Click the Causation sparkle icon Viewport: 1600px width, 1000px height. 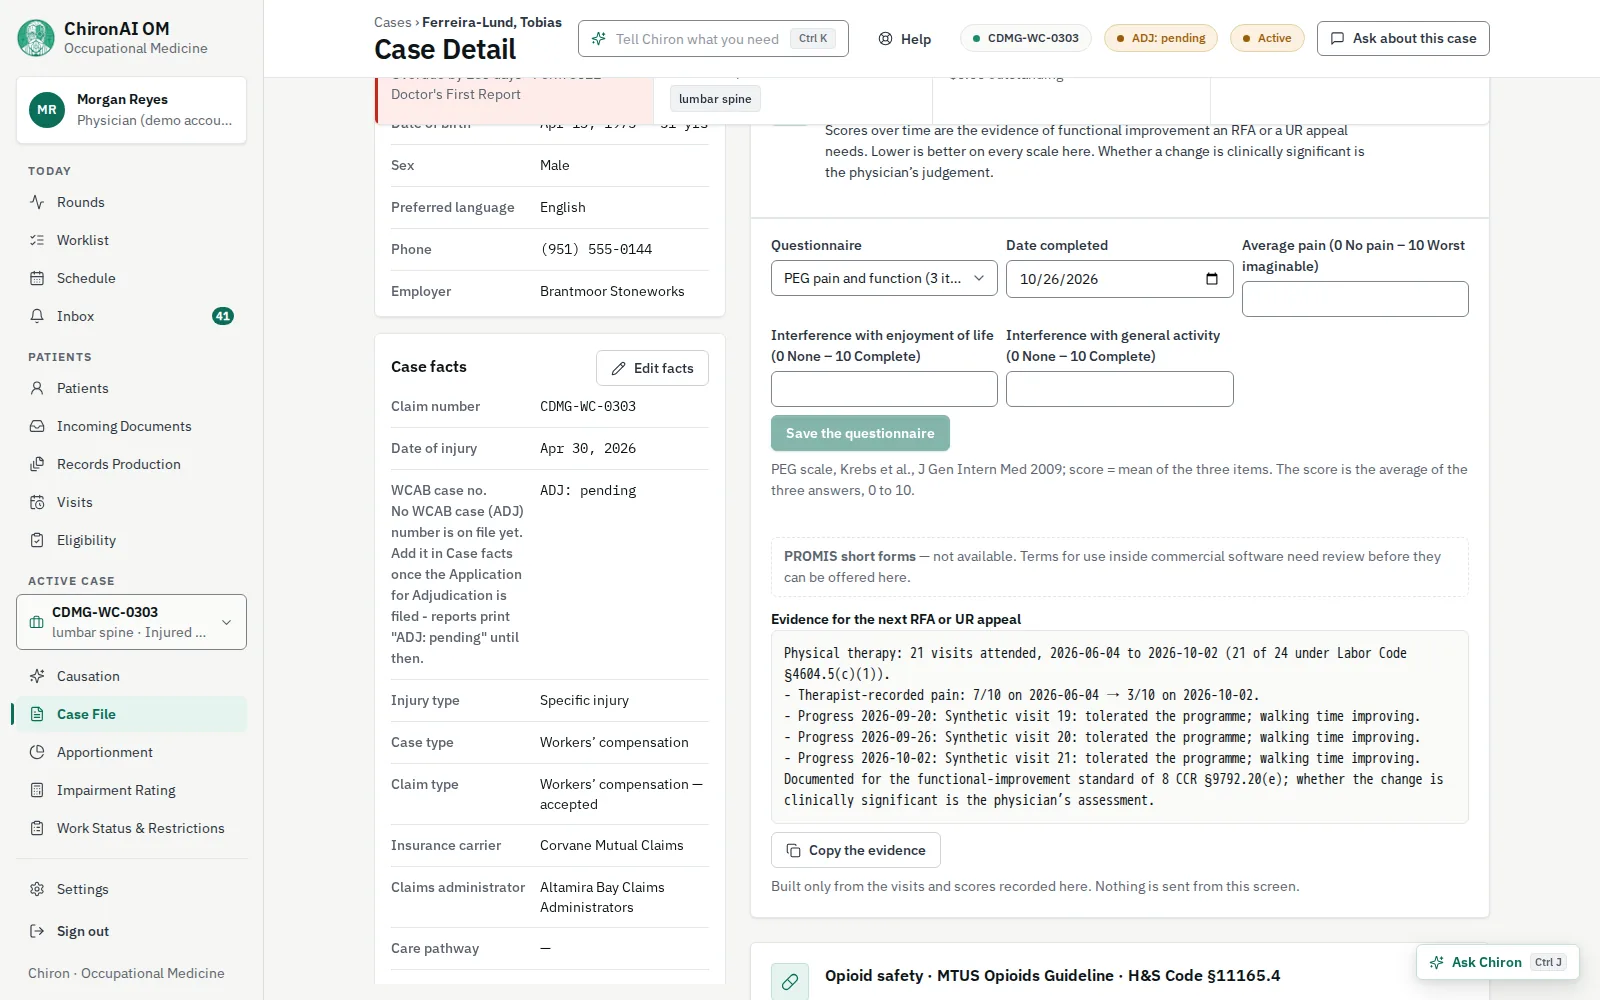[x=37, y=676]
